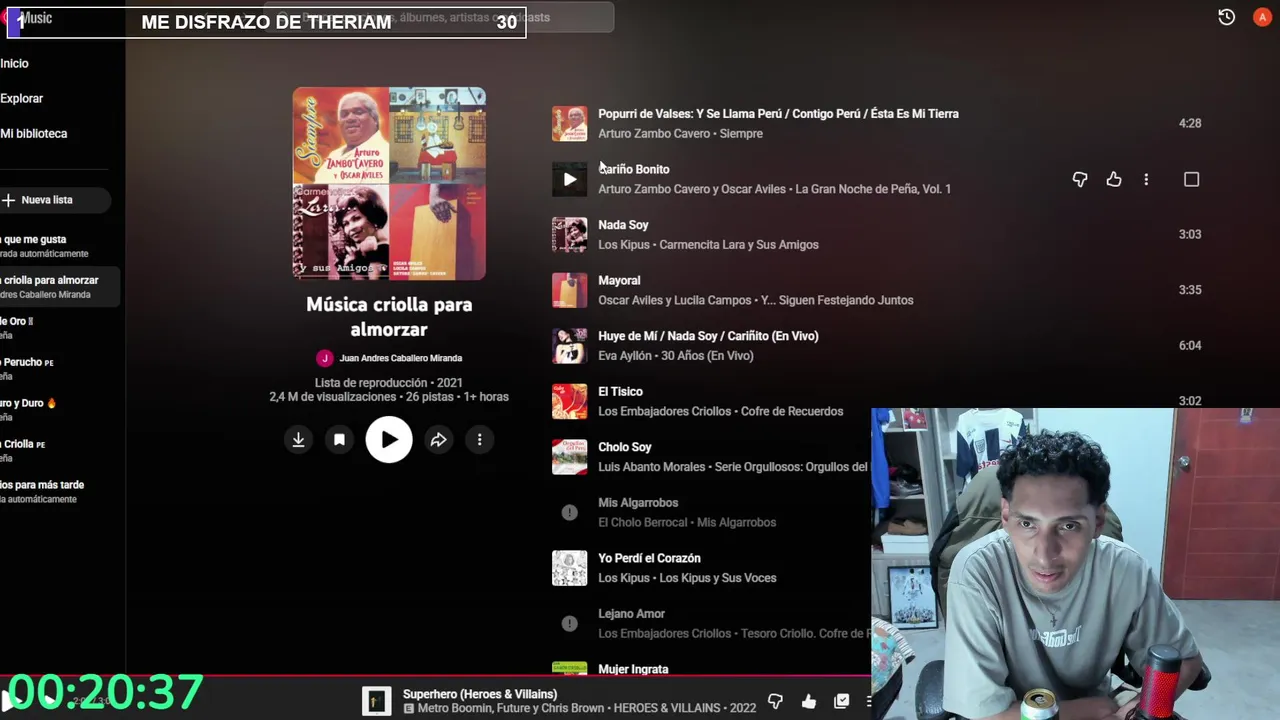Viewport: 1280px width, 720px height.
Task: Click the Popurri de Valses song title
Action: coord(778,114)
